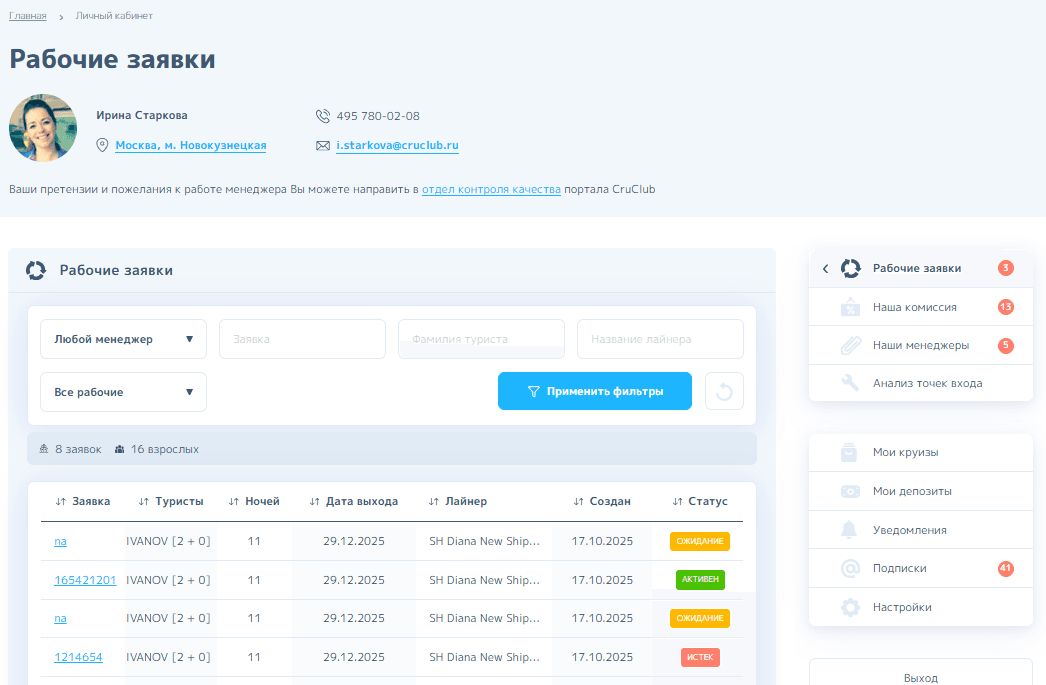
Task: Click Irina Starkova's profile photo
Action: click(43, 128)
